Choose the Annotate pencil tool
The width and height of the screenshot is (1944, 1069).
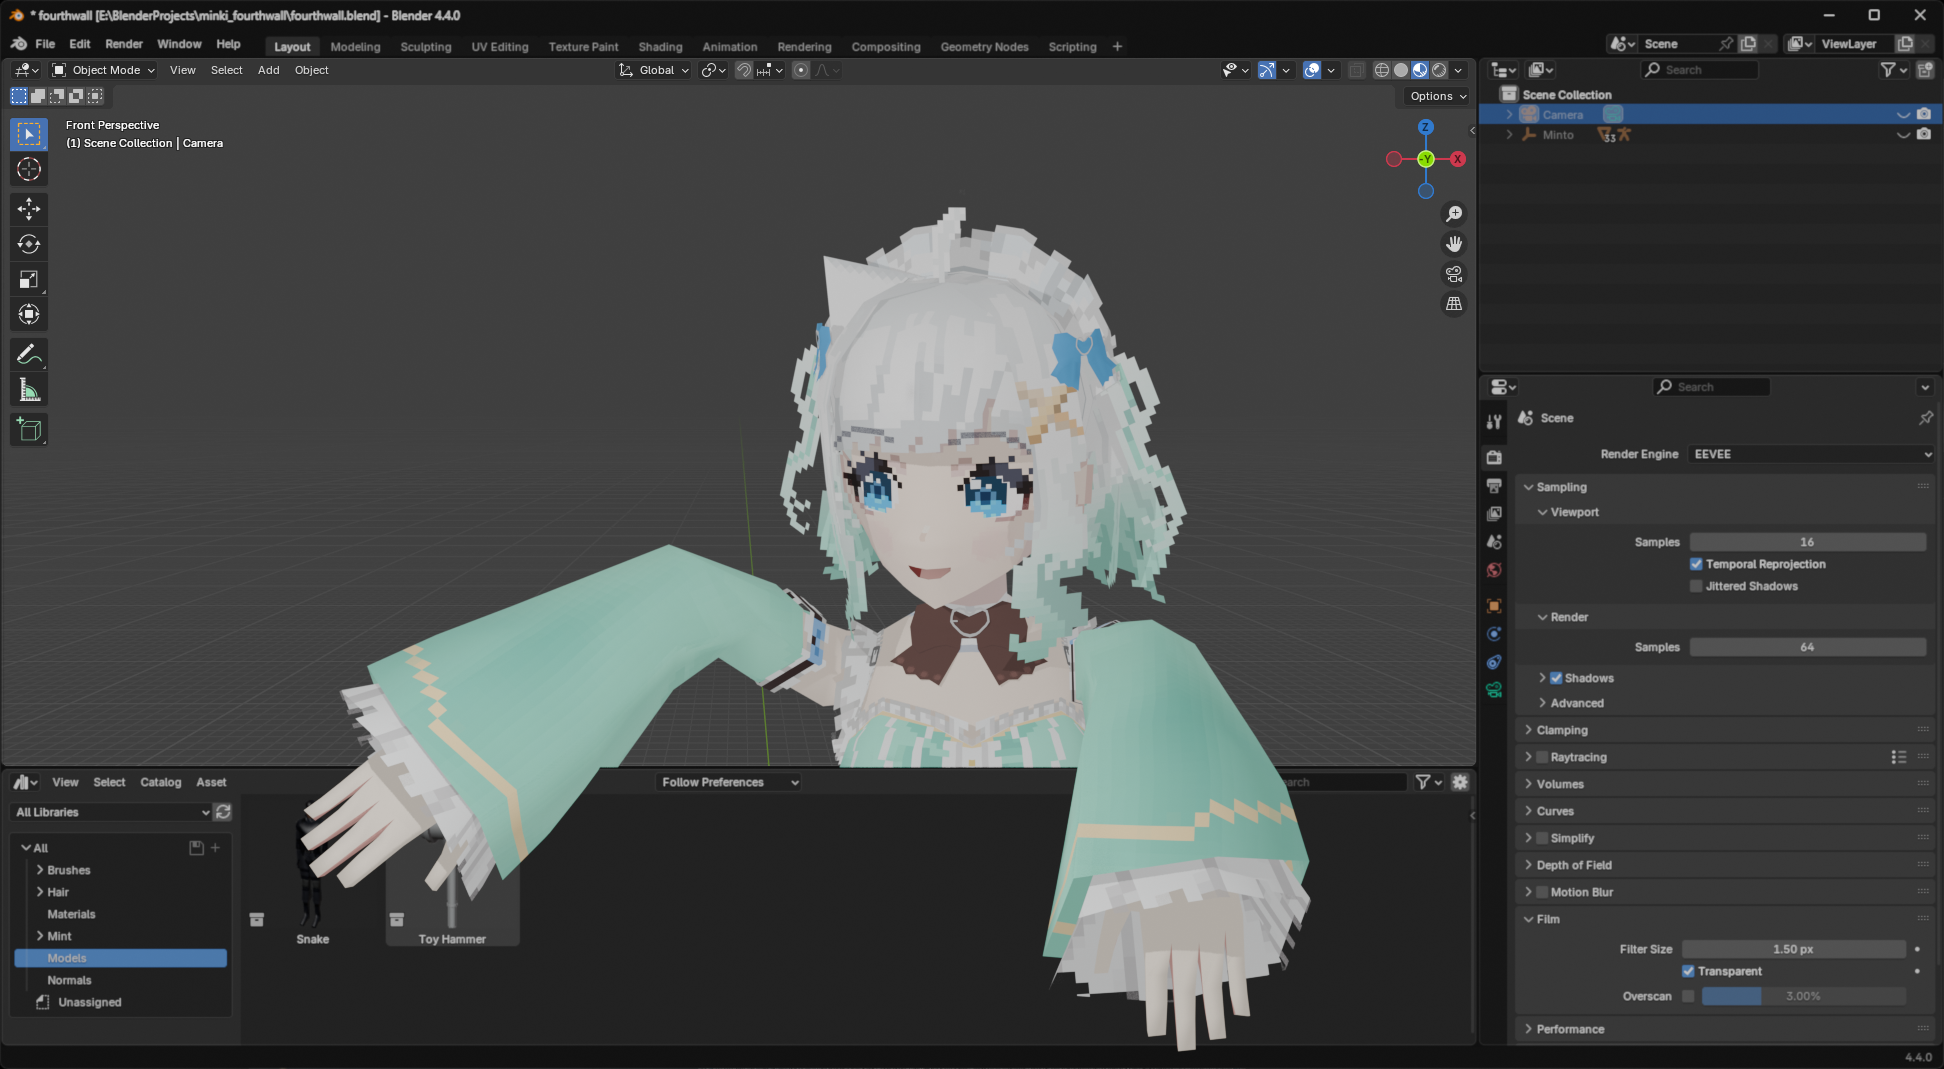click(29, 355)
